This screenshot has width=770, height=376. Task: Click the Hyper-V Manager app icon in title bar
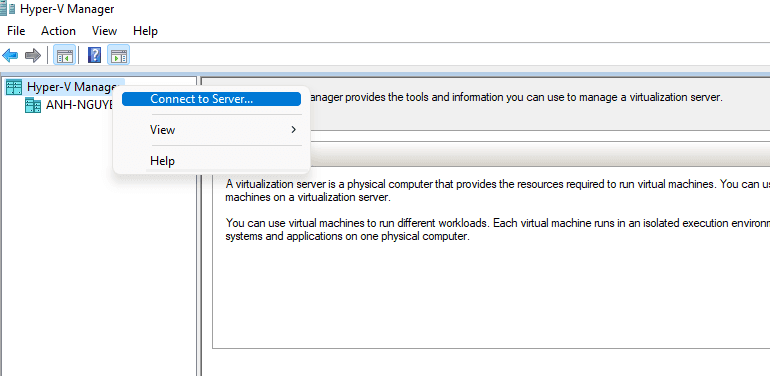pyautogui.click(x=7, y=8)
